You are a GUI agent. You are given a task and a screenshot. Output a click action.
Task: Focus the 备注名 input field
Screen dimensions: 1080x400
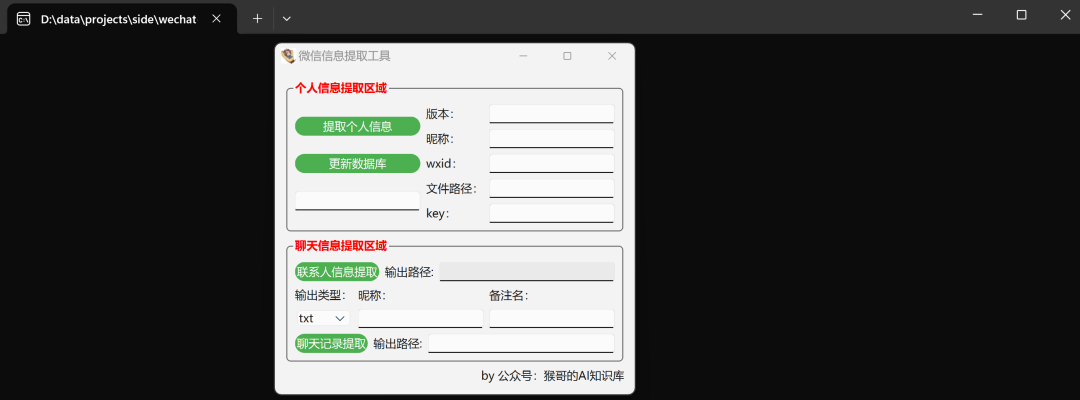coord(551,318)
